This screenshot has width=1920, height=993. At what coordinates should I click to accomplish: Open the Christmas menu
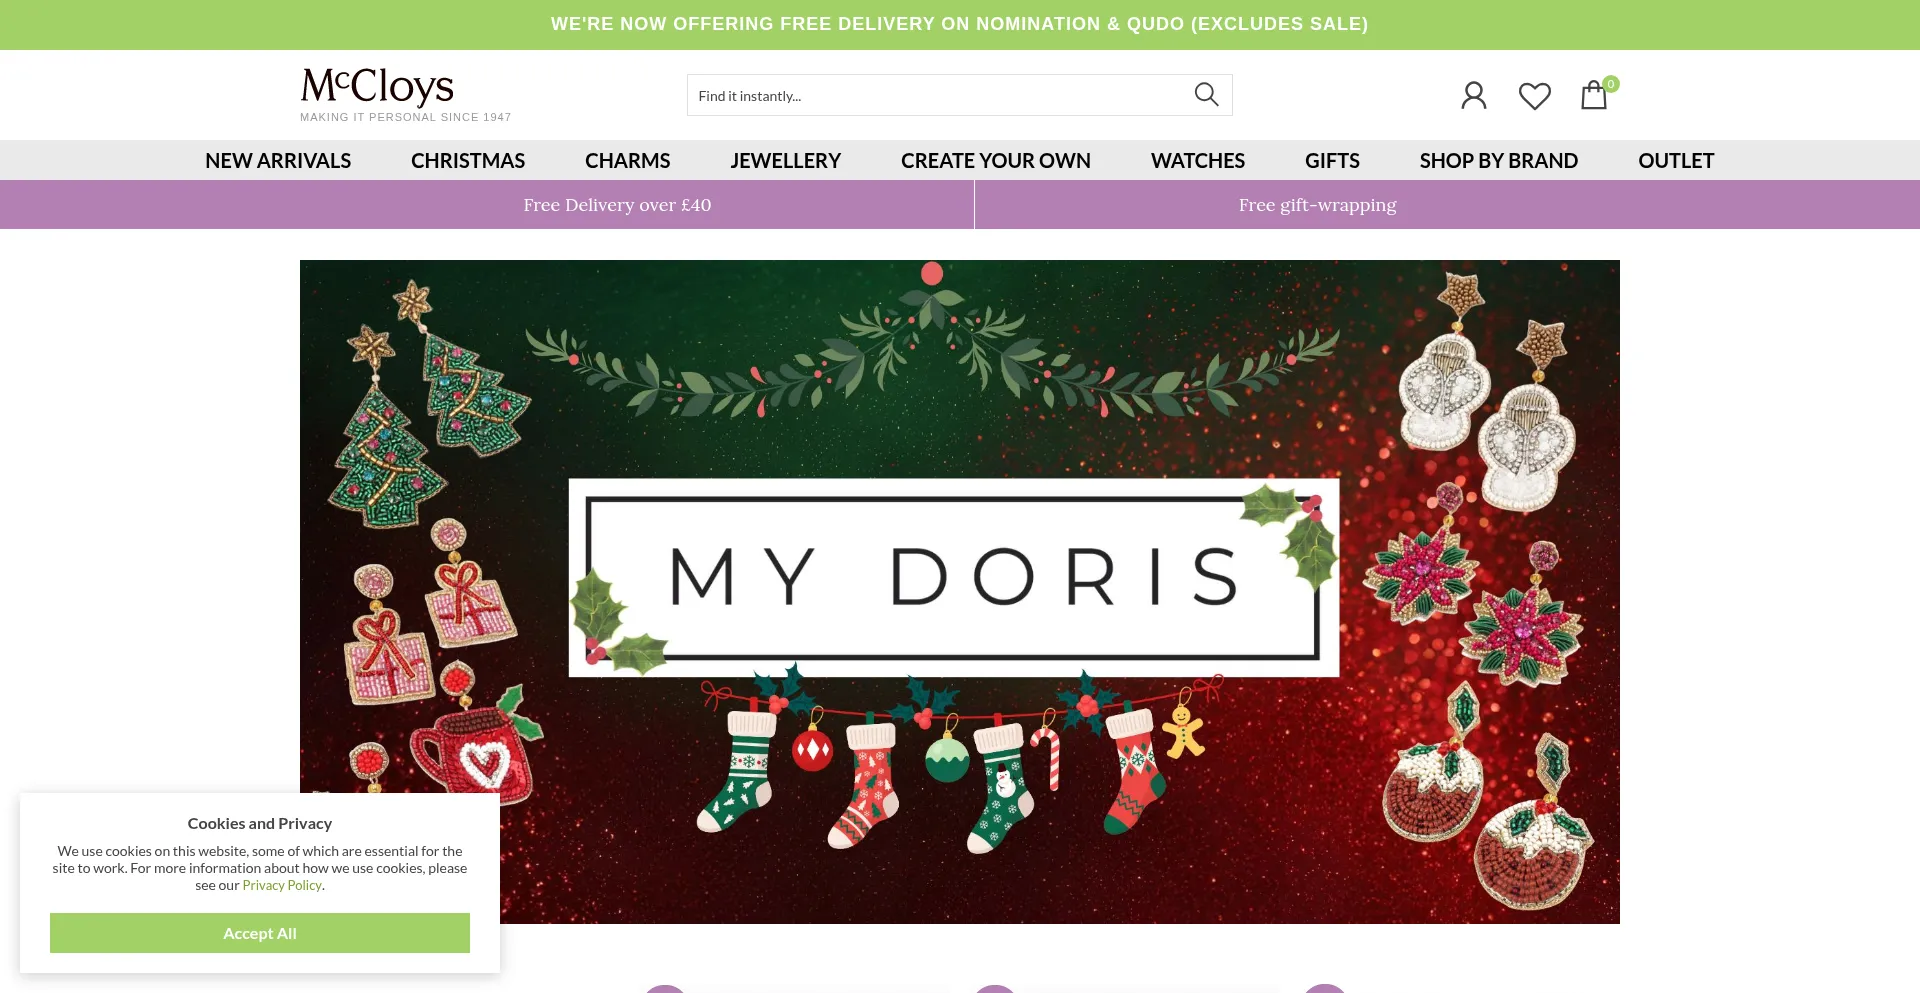[x=468, y=160]
